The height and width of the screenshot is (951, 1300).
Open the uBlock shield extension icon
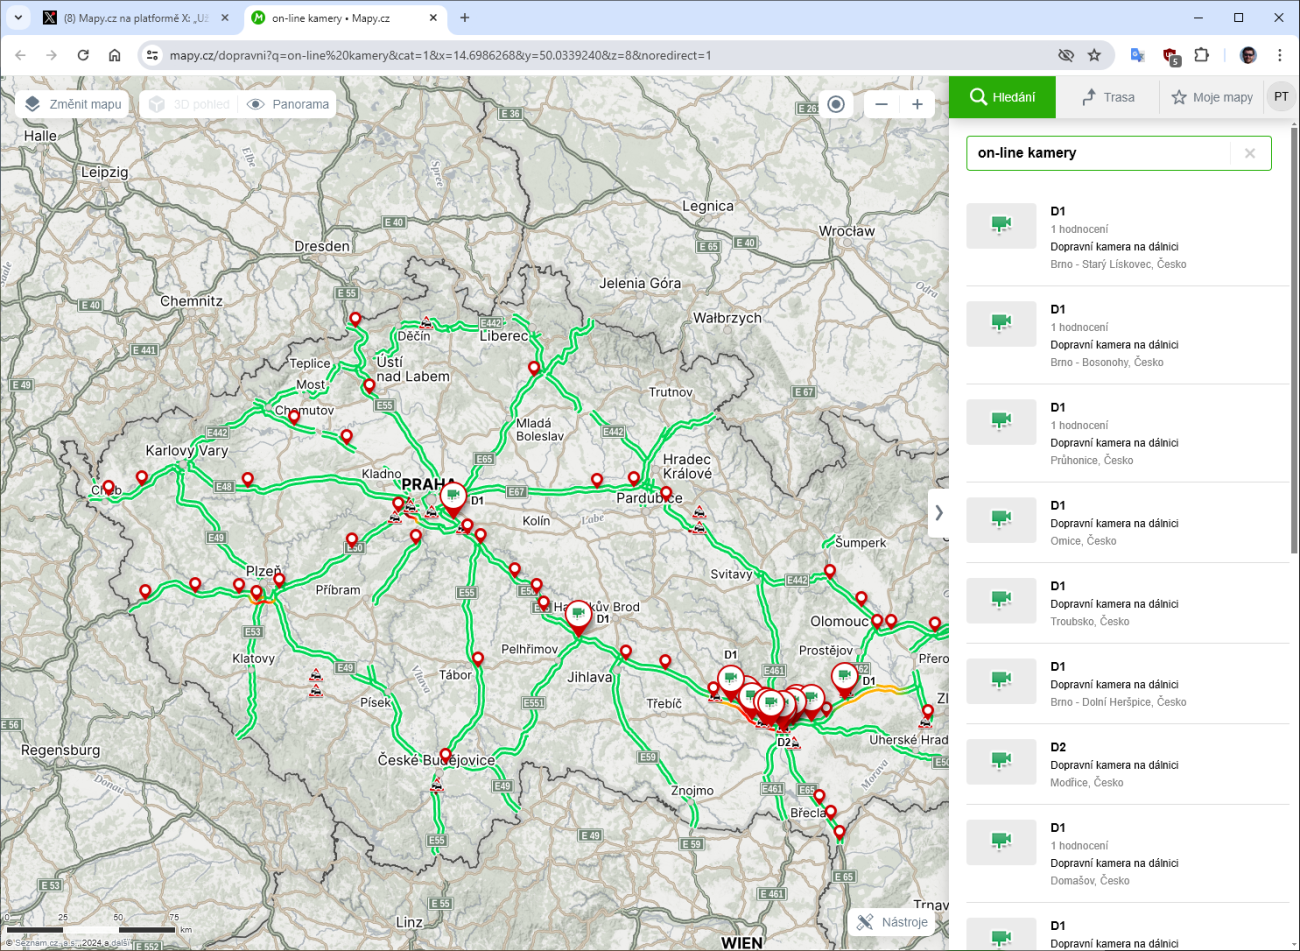click(1170, 56)
